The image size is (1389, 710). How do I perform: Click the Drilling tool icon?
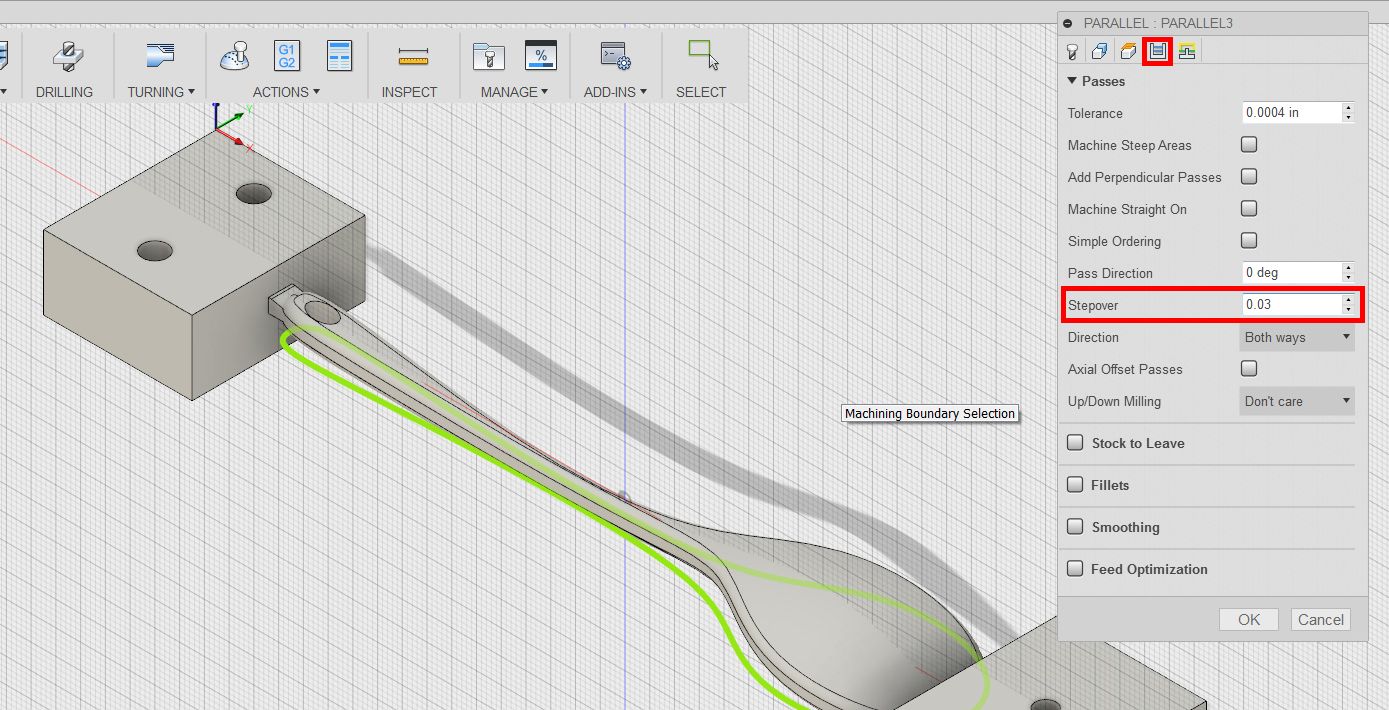coord(64,56)
